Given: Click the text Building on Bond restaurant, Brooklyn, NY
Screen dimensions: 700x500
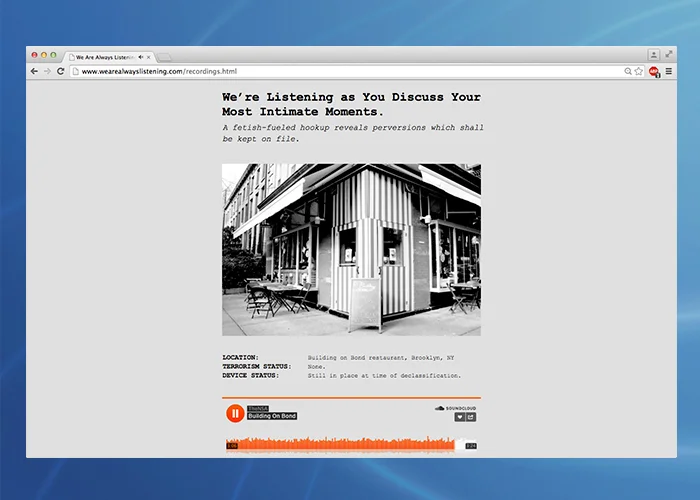Looking at the screenshot, I should pyautogui.click(x=381, y=358).
